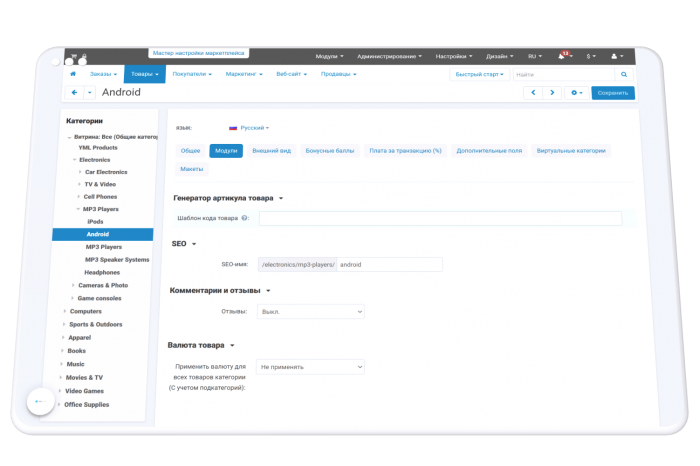This screenshot has height=466, width=700.
Task: Open the Мастер настройки маркетплейса link
Action: 199,53
